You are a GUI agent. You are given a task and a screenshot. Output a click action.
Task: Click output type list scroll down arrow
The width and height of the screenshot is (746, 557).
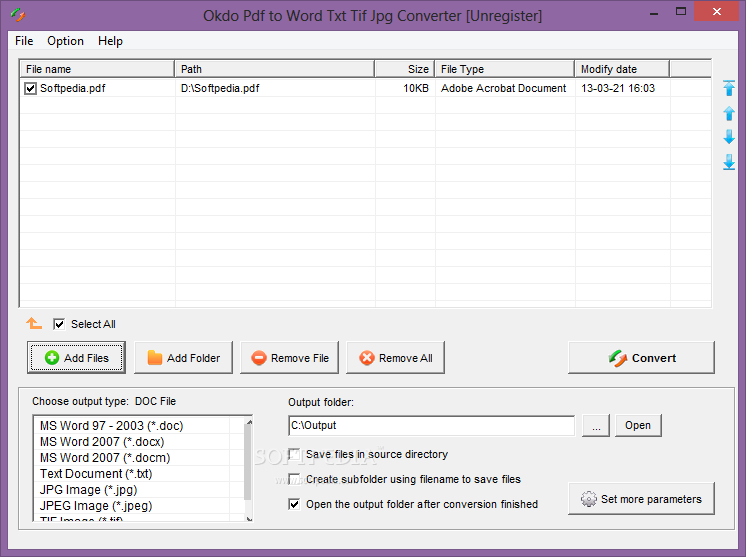click(249, 518)
